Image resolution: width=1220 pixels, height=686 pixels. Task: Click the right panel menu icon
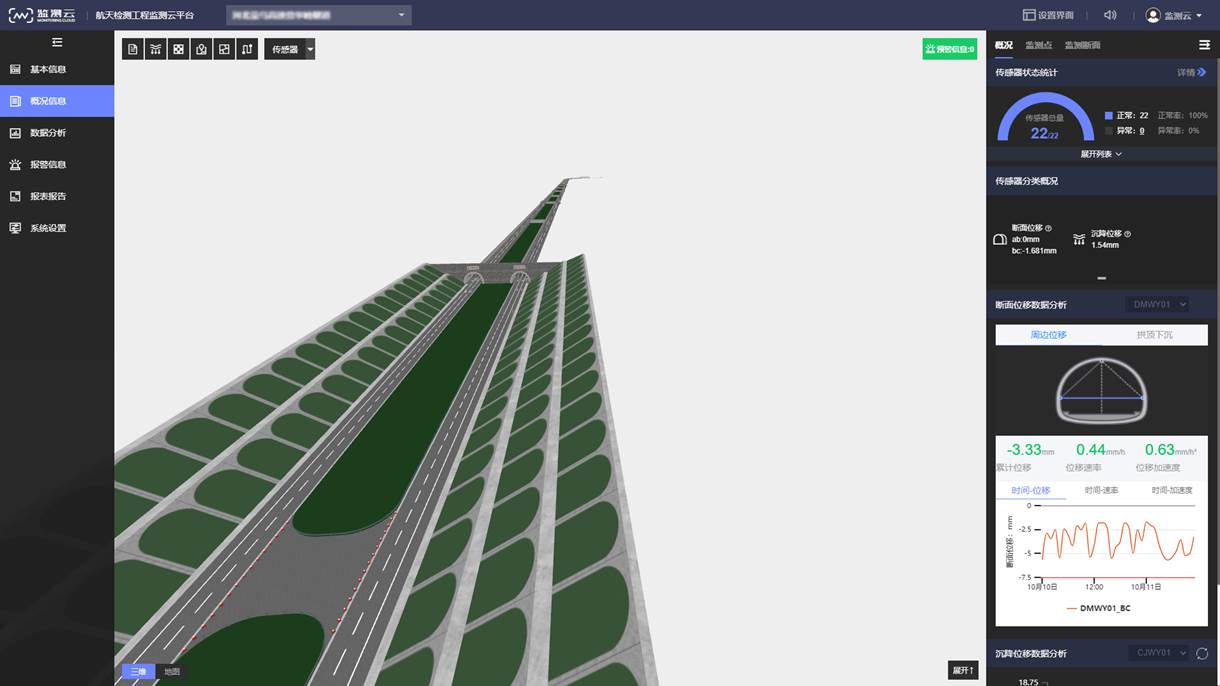coord(1204,45)
